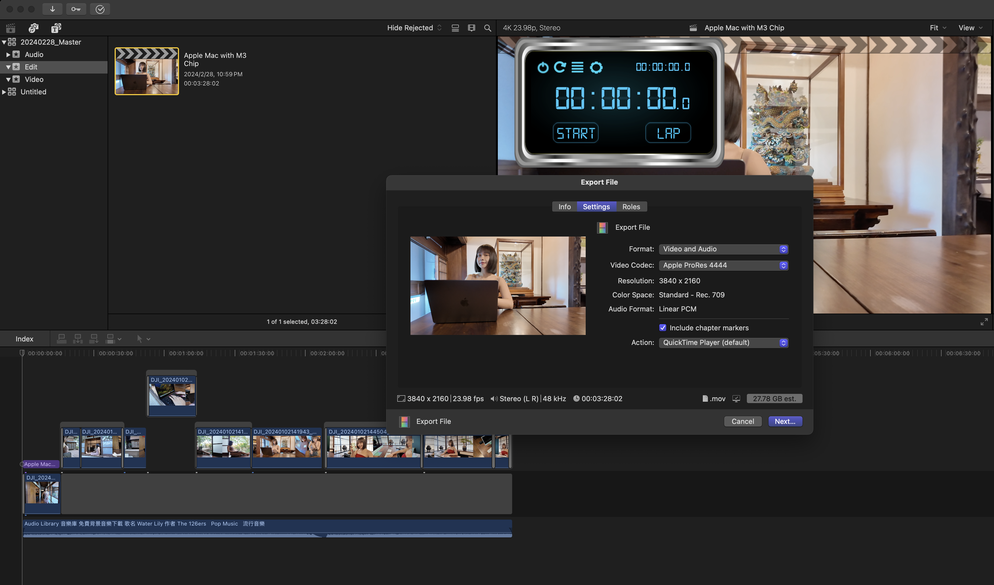Click the Untitled library grid icon
The image size is (994, 585).
click(x=12, y=92)
